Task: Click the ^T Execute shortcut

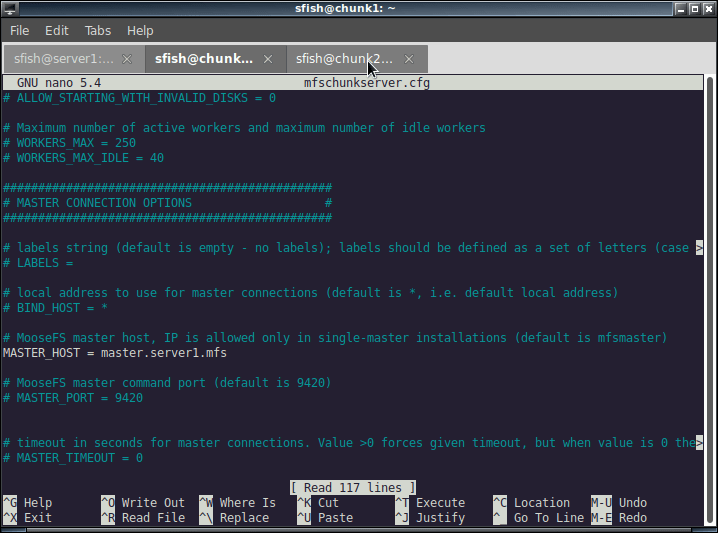Action: coord(430,503)
